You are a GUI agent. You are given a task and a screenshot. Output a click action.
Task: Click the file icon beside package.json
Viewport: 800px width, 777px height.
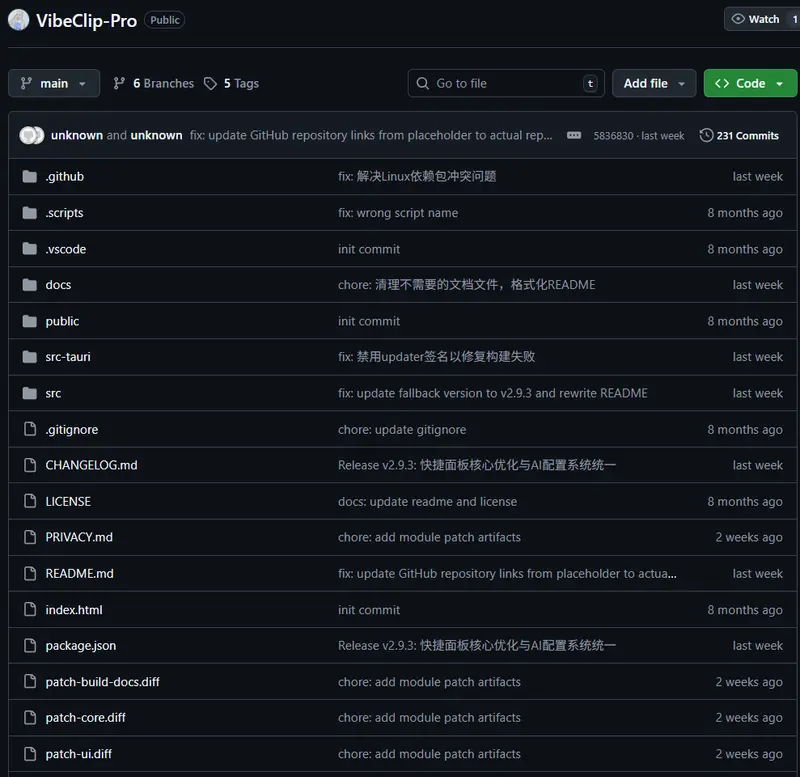[x=29, y=646]
